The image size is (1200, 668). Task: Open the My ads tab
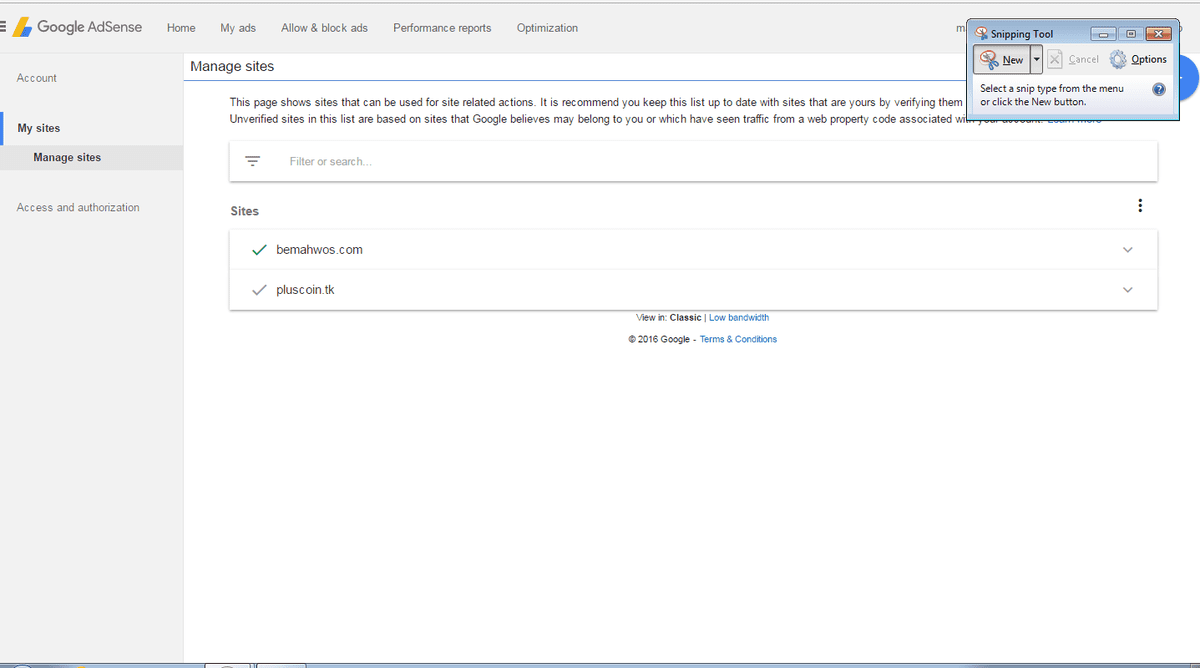coord(238,28)
